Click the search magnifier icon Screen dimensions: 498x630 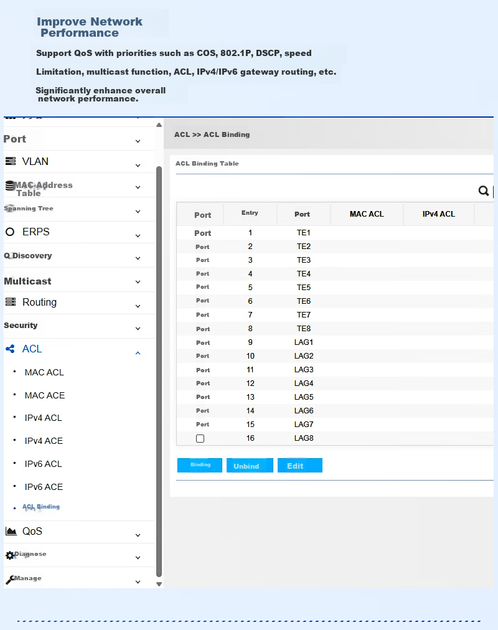click(x=484, y=191)
